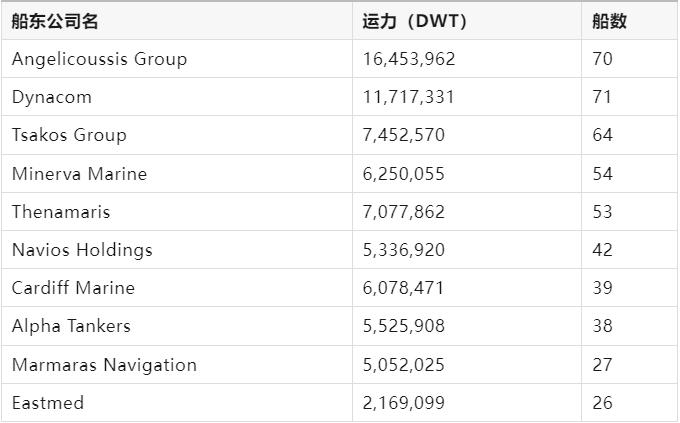Viewport: 680px width, 423px height.
Task: Click the Thenamaris cell
Action: [x=177, y=212]
